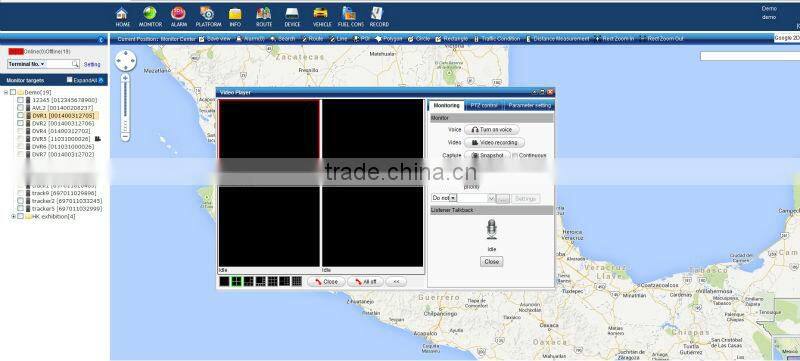Screen dimensions: 800x361
Task: Click the talkback microphone icon
Action: [x=492, y=229]
